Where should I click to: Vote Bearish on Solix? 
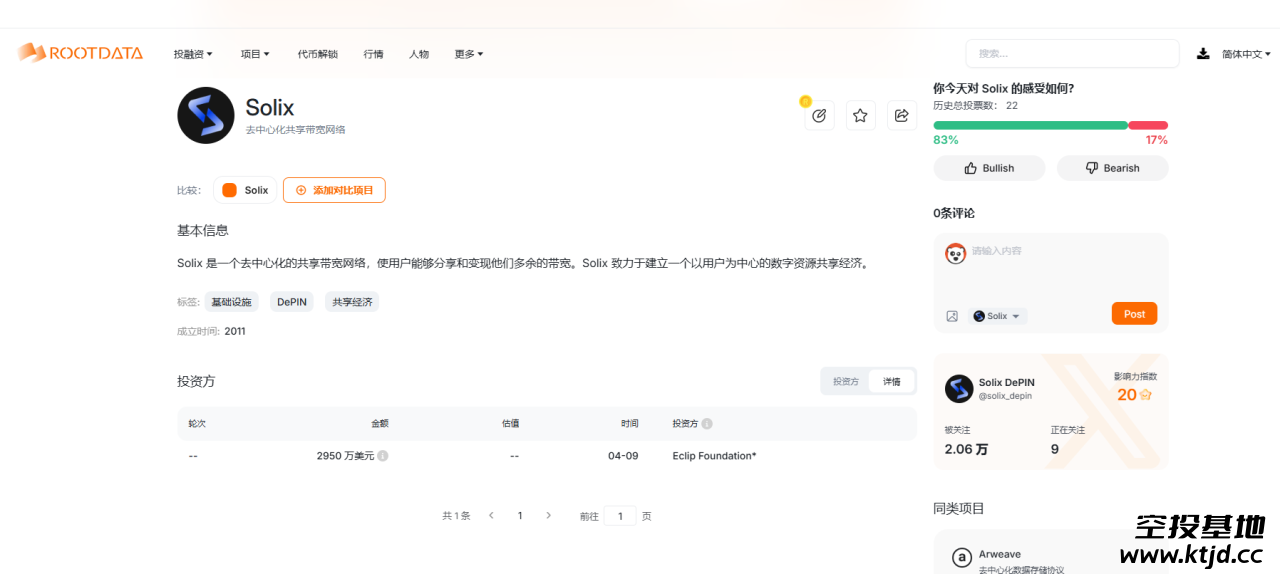click(1112, 168)
